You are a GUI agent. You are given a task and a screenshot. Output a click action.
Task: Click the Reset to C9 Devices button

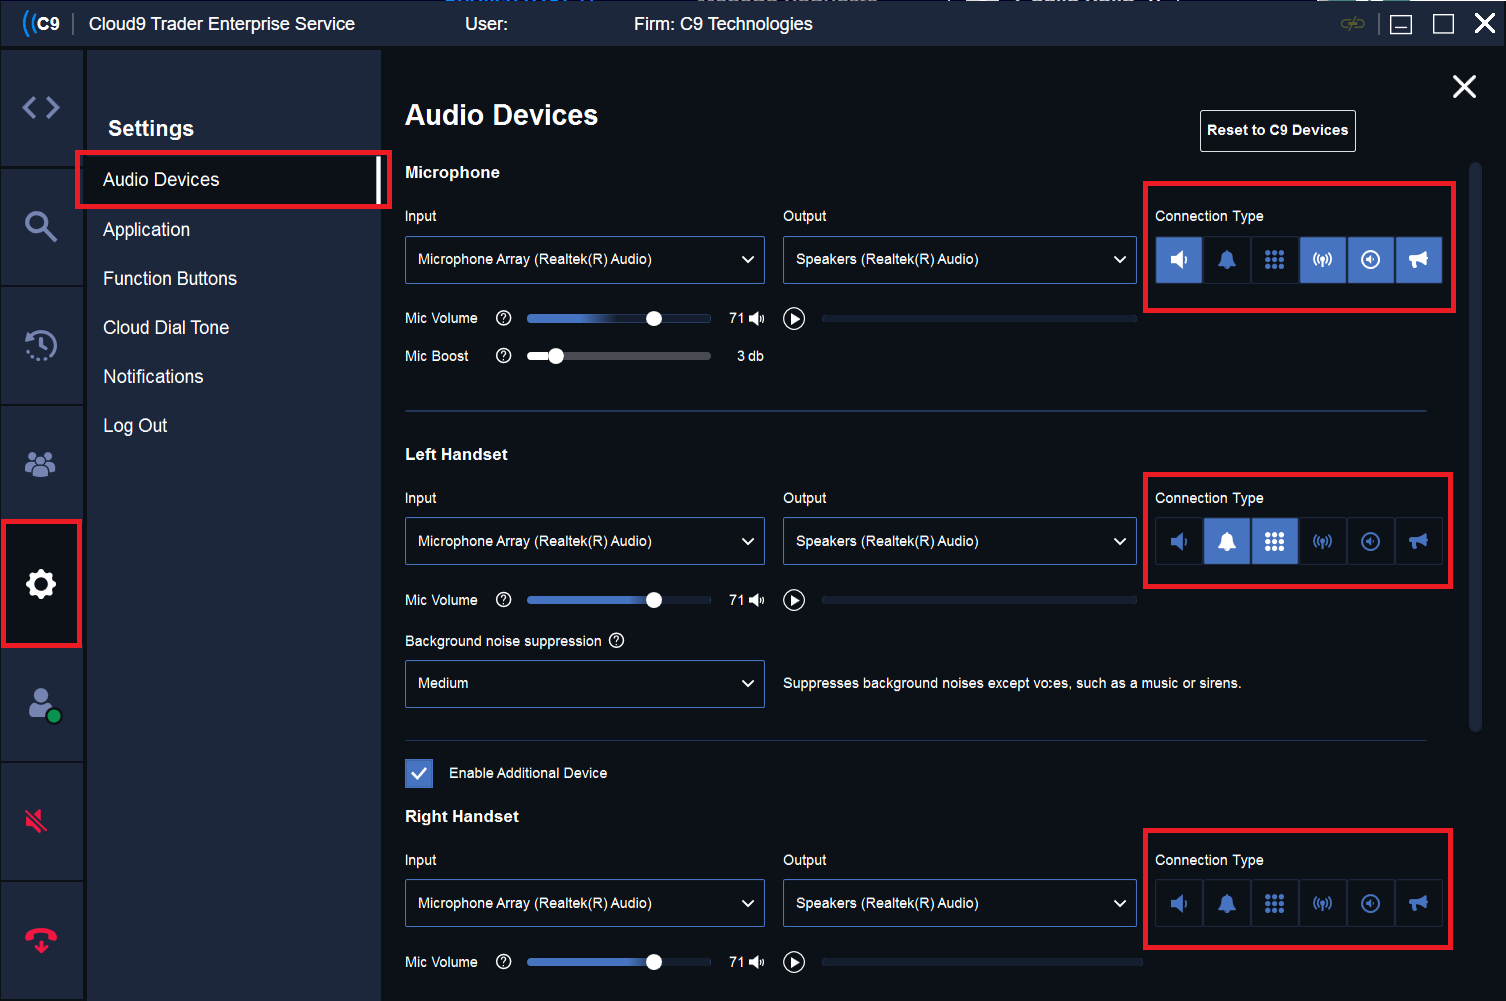pyautogui.click(x=1277, y=130)
